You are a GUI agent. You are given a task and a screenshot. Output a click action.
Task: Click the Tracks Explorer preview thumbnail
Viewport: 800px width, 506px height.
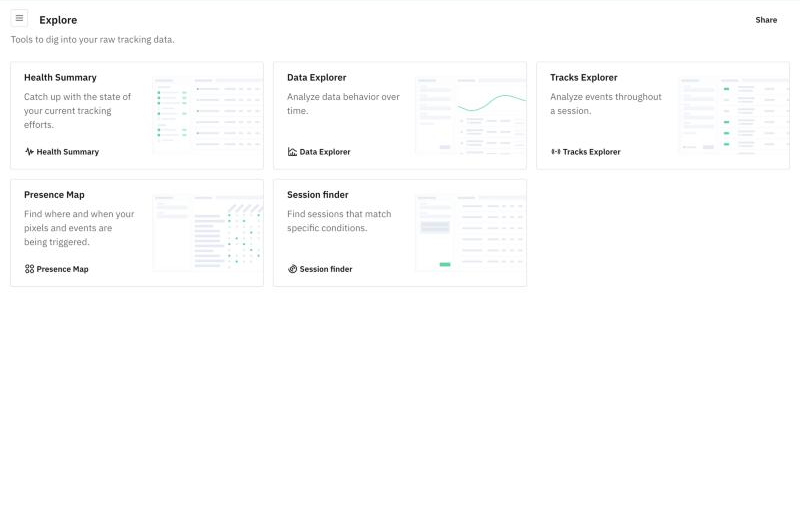point(734,115)
